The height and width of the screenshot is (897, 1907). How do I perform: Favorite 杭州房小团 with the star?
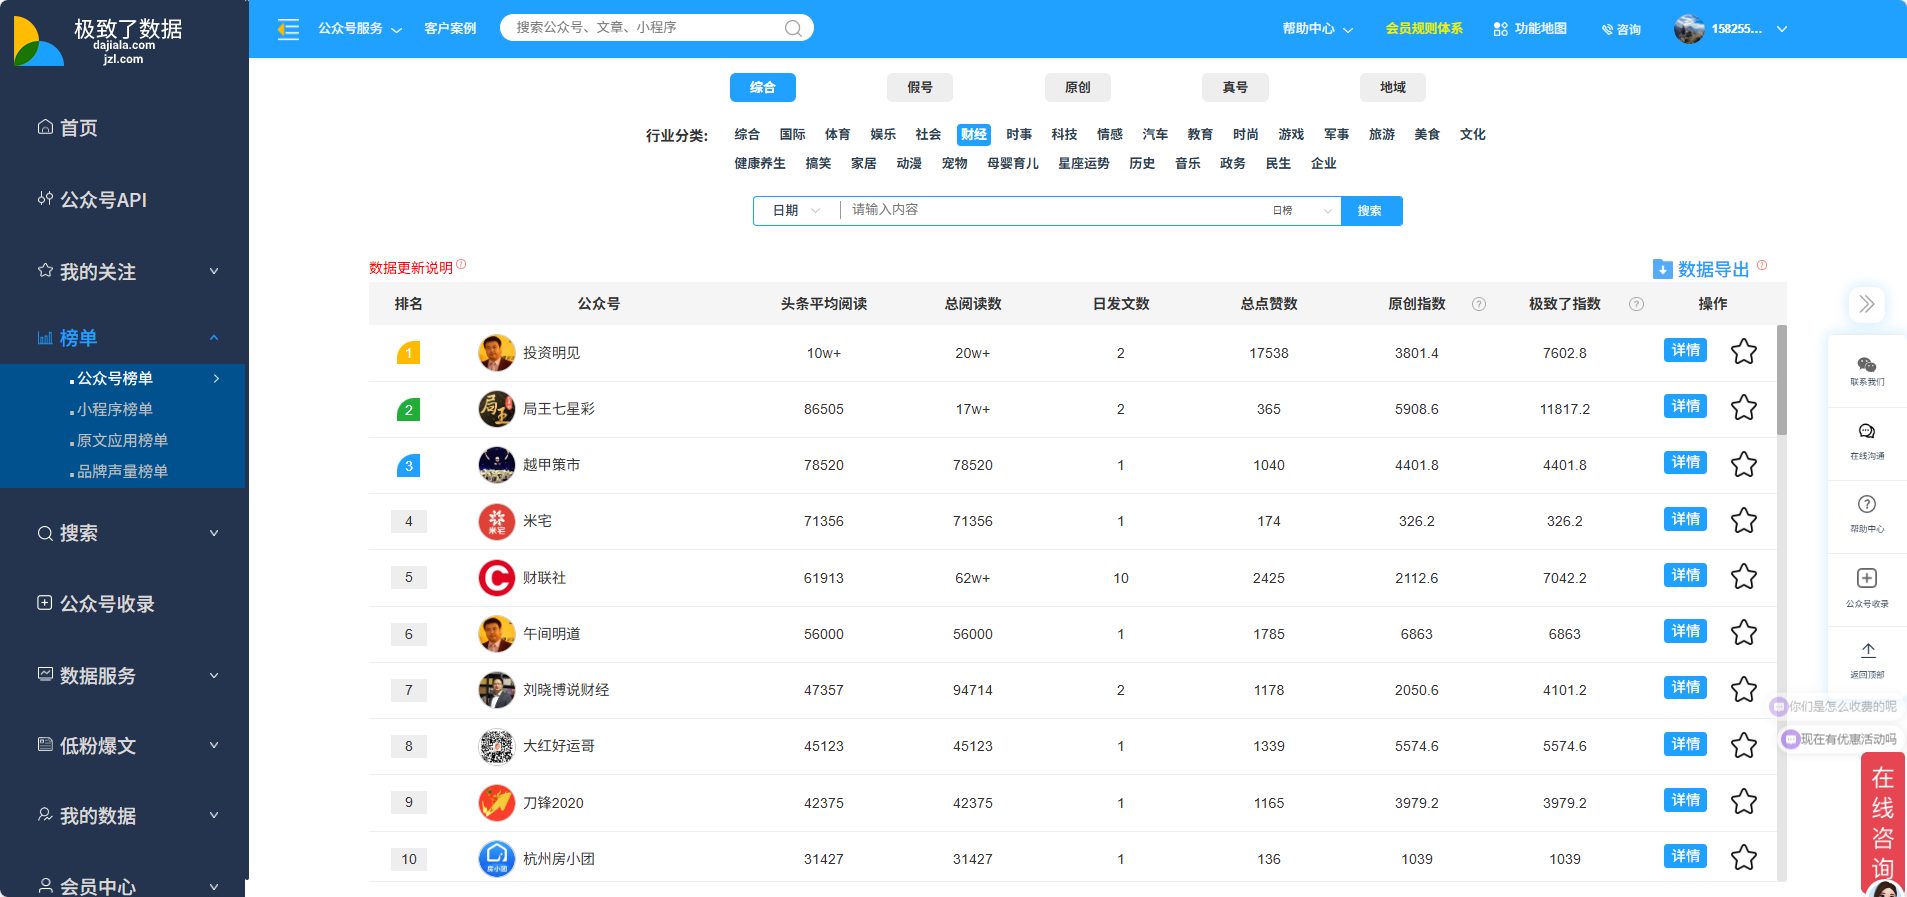(1743, 857)
